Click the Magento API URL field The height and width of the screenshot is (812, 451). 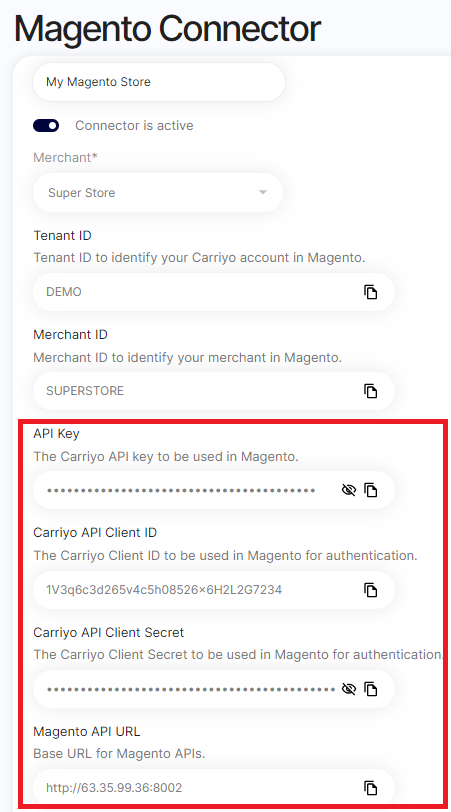pos(214,788)
